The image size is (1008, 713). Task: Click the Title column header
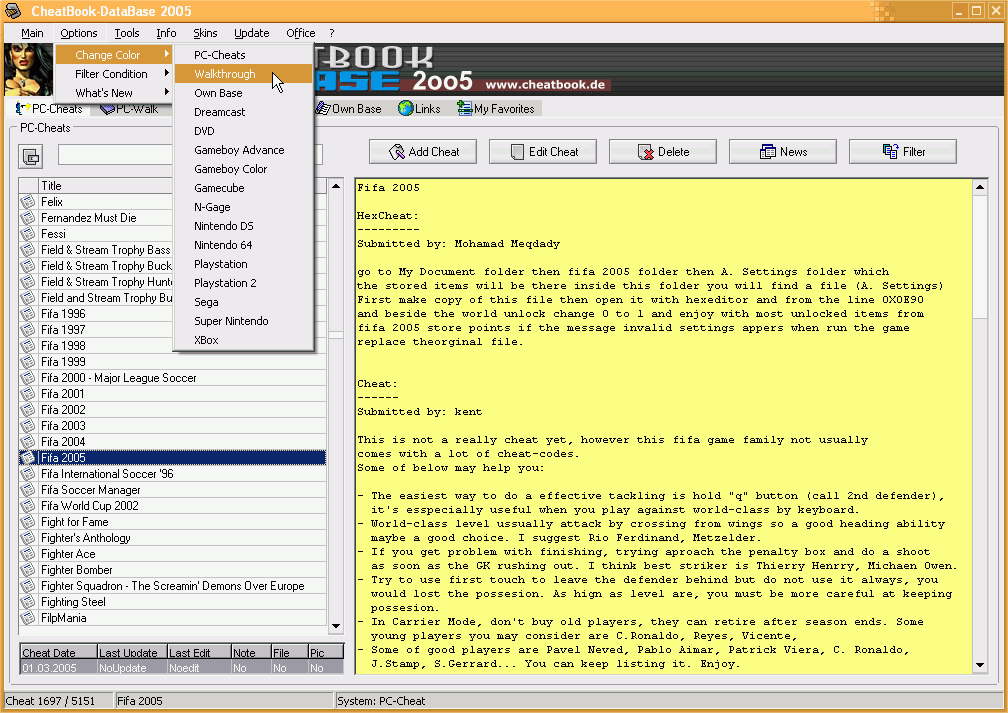[x=51, y=186]
